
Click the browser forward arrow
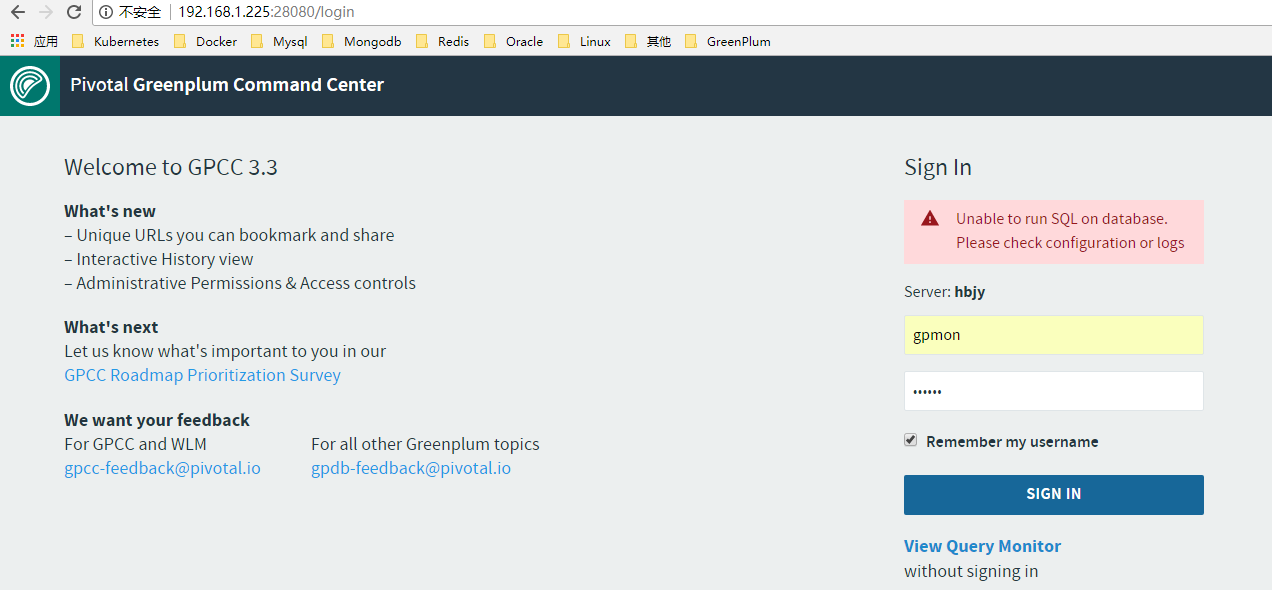(45, 12)
